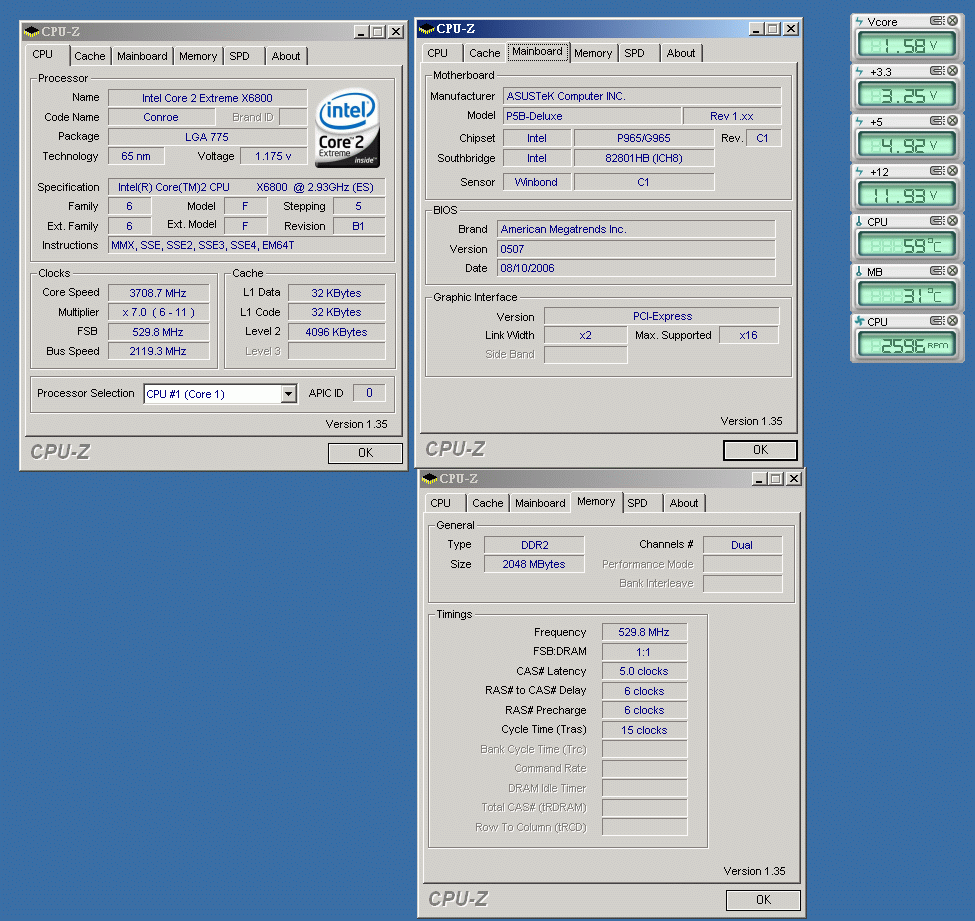Click the memory Size value "2048 MBytes"
Screen dimensions: 975x921
point(534,564)
